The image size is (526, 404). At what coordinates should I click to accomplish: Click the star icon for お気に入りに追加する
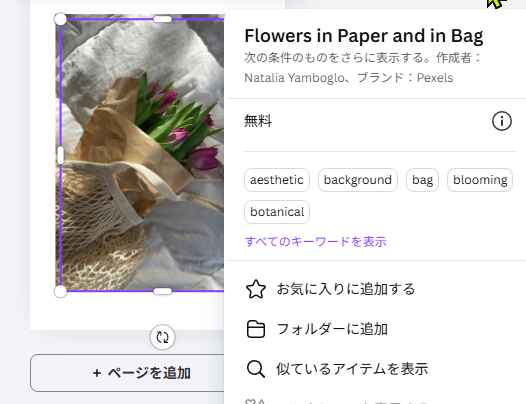(256, 289)
